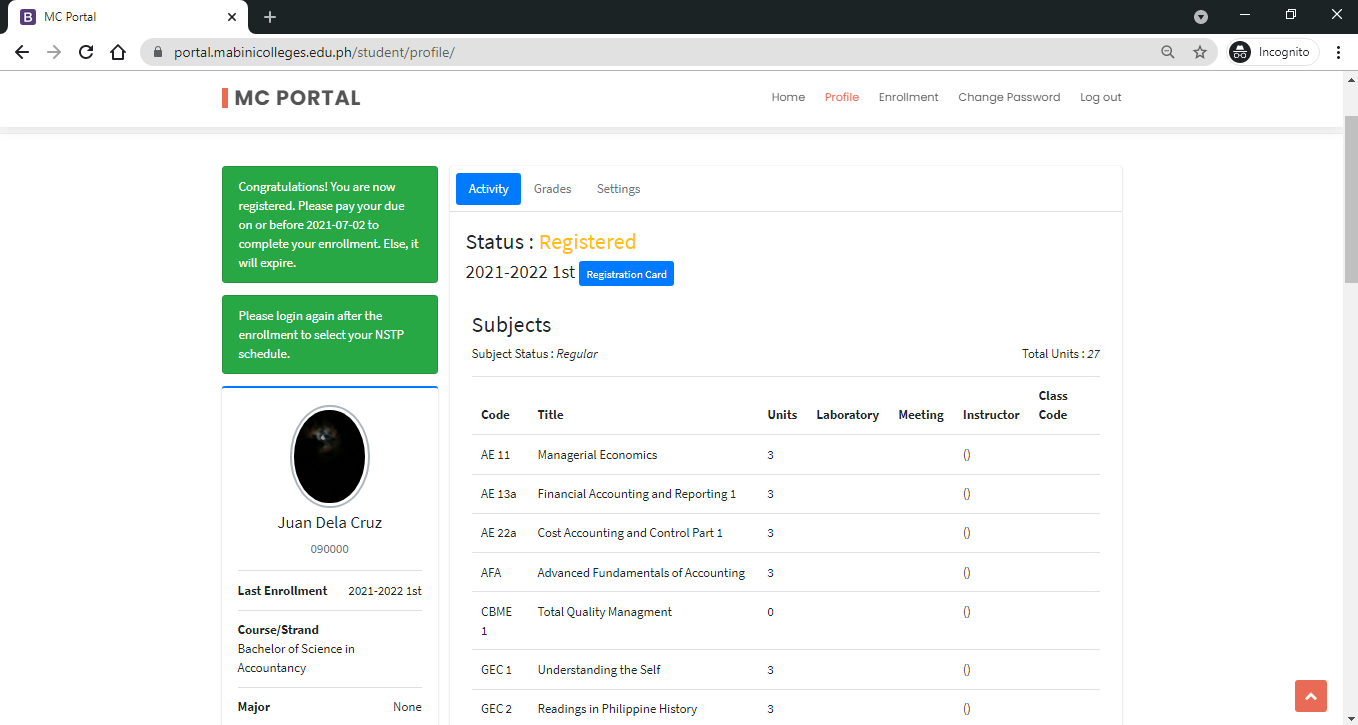Select the Activity tab

click(488, 189)
